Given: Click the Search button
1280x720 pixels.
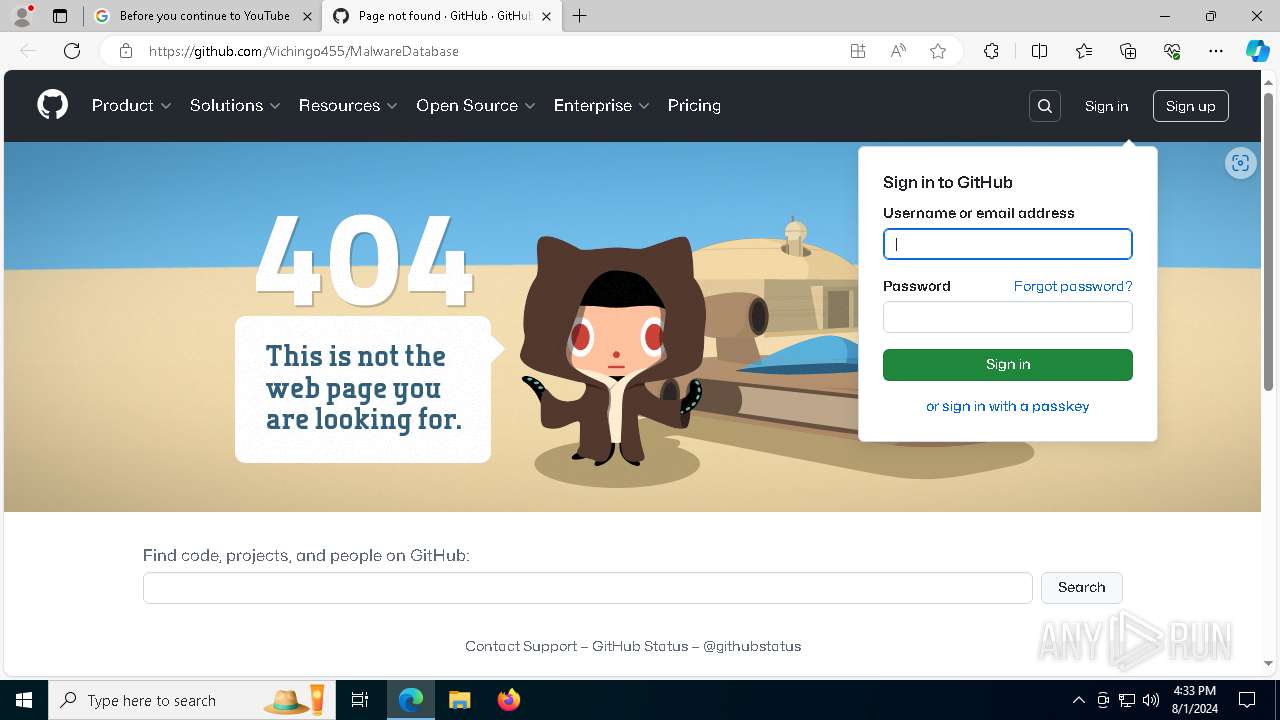Looking at the screenshot, I should (1082, 588).
